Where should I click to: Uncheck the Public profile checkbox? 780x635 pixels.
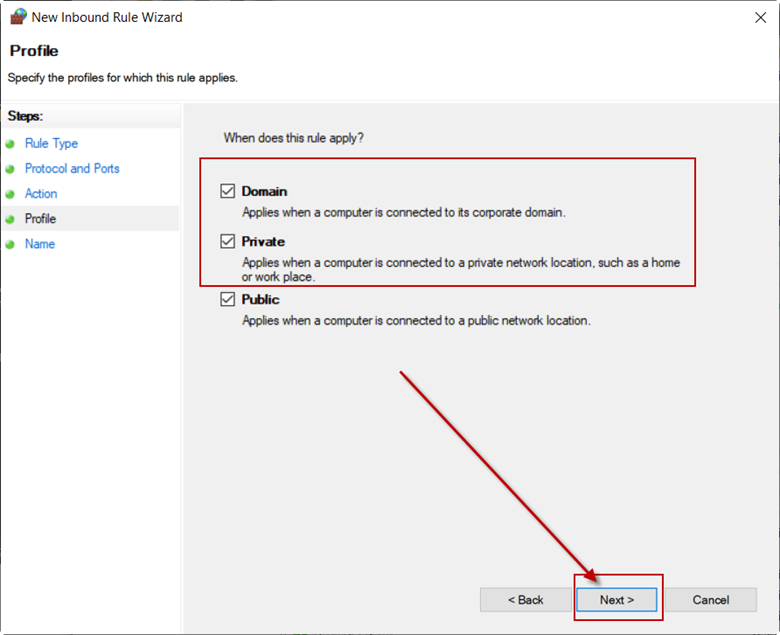point(227,299)
